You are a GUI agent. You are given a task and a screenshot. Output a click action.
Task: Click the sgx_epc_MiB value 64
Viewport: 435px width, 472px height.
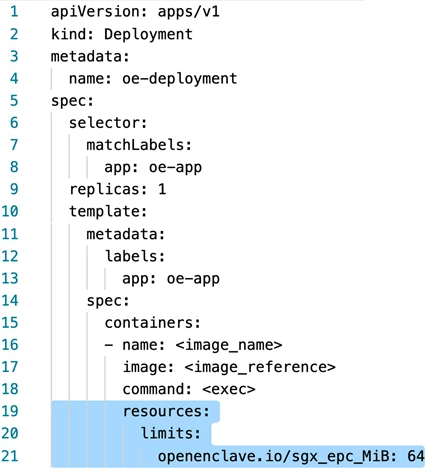coord(416,456)
